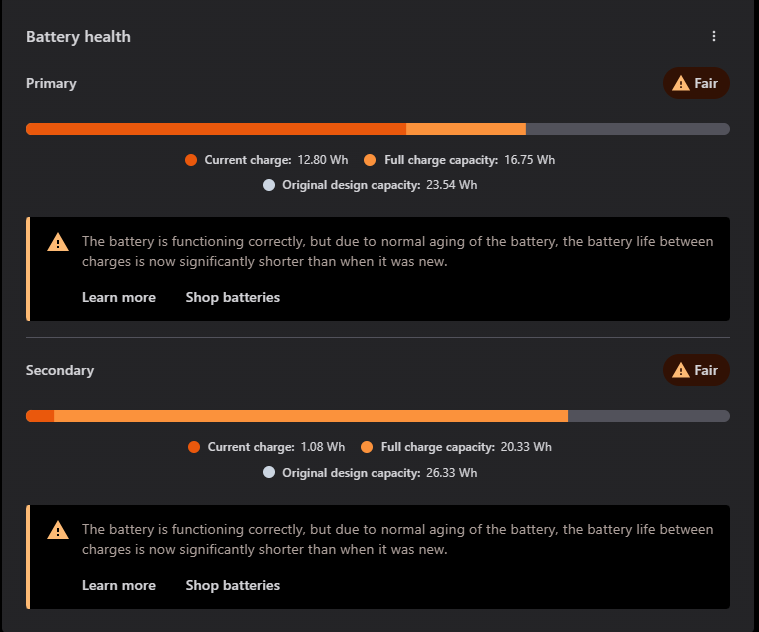The height and width of the screenshot is (632, 759).
Task: Open Shop batteries under Secondary battery
Action: [x=232, y=585]
